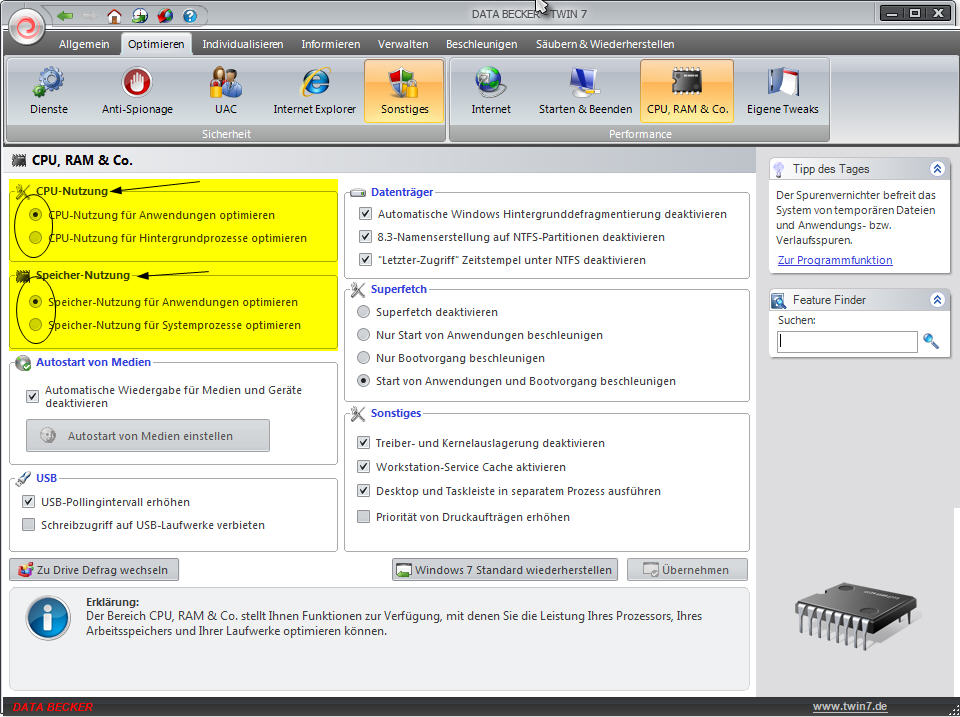This screenshot has height=717, width=960.
Task: Click the Tipp des Tages bulb icon
Action: tap(779, 169)
